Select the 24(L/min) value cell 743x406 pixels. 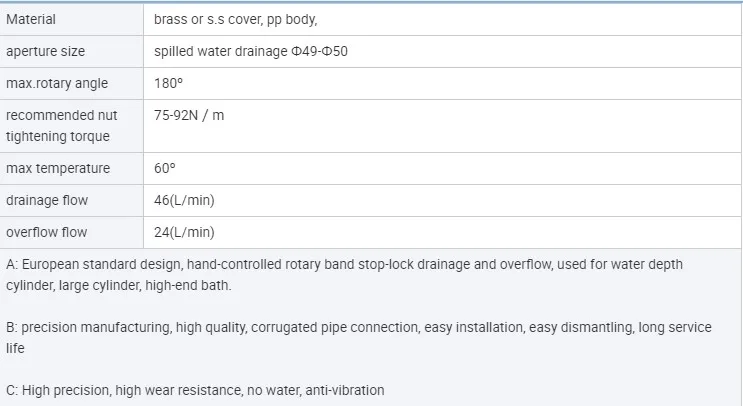[x=184, y=232]
